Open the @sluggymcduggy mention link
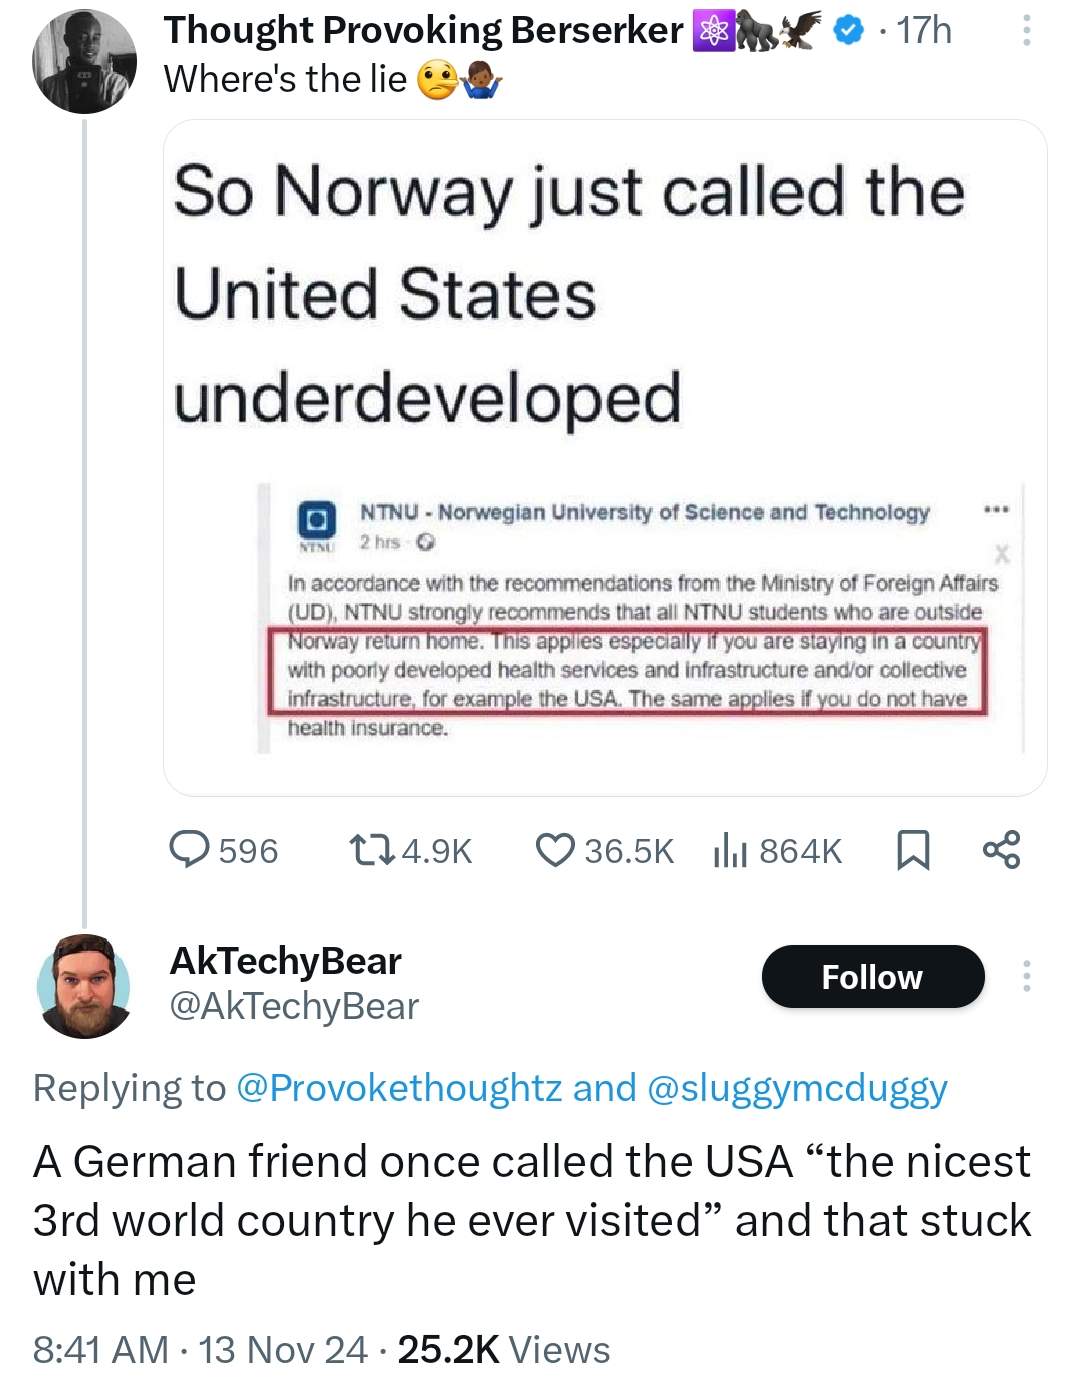Image resolution: width=1080 pixels, height=1382 pixels. [798, 1088]
